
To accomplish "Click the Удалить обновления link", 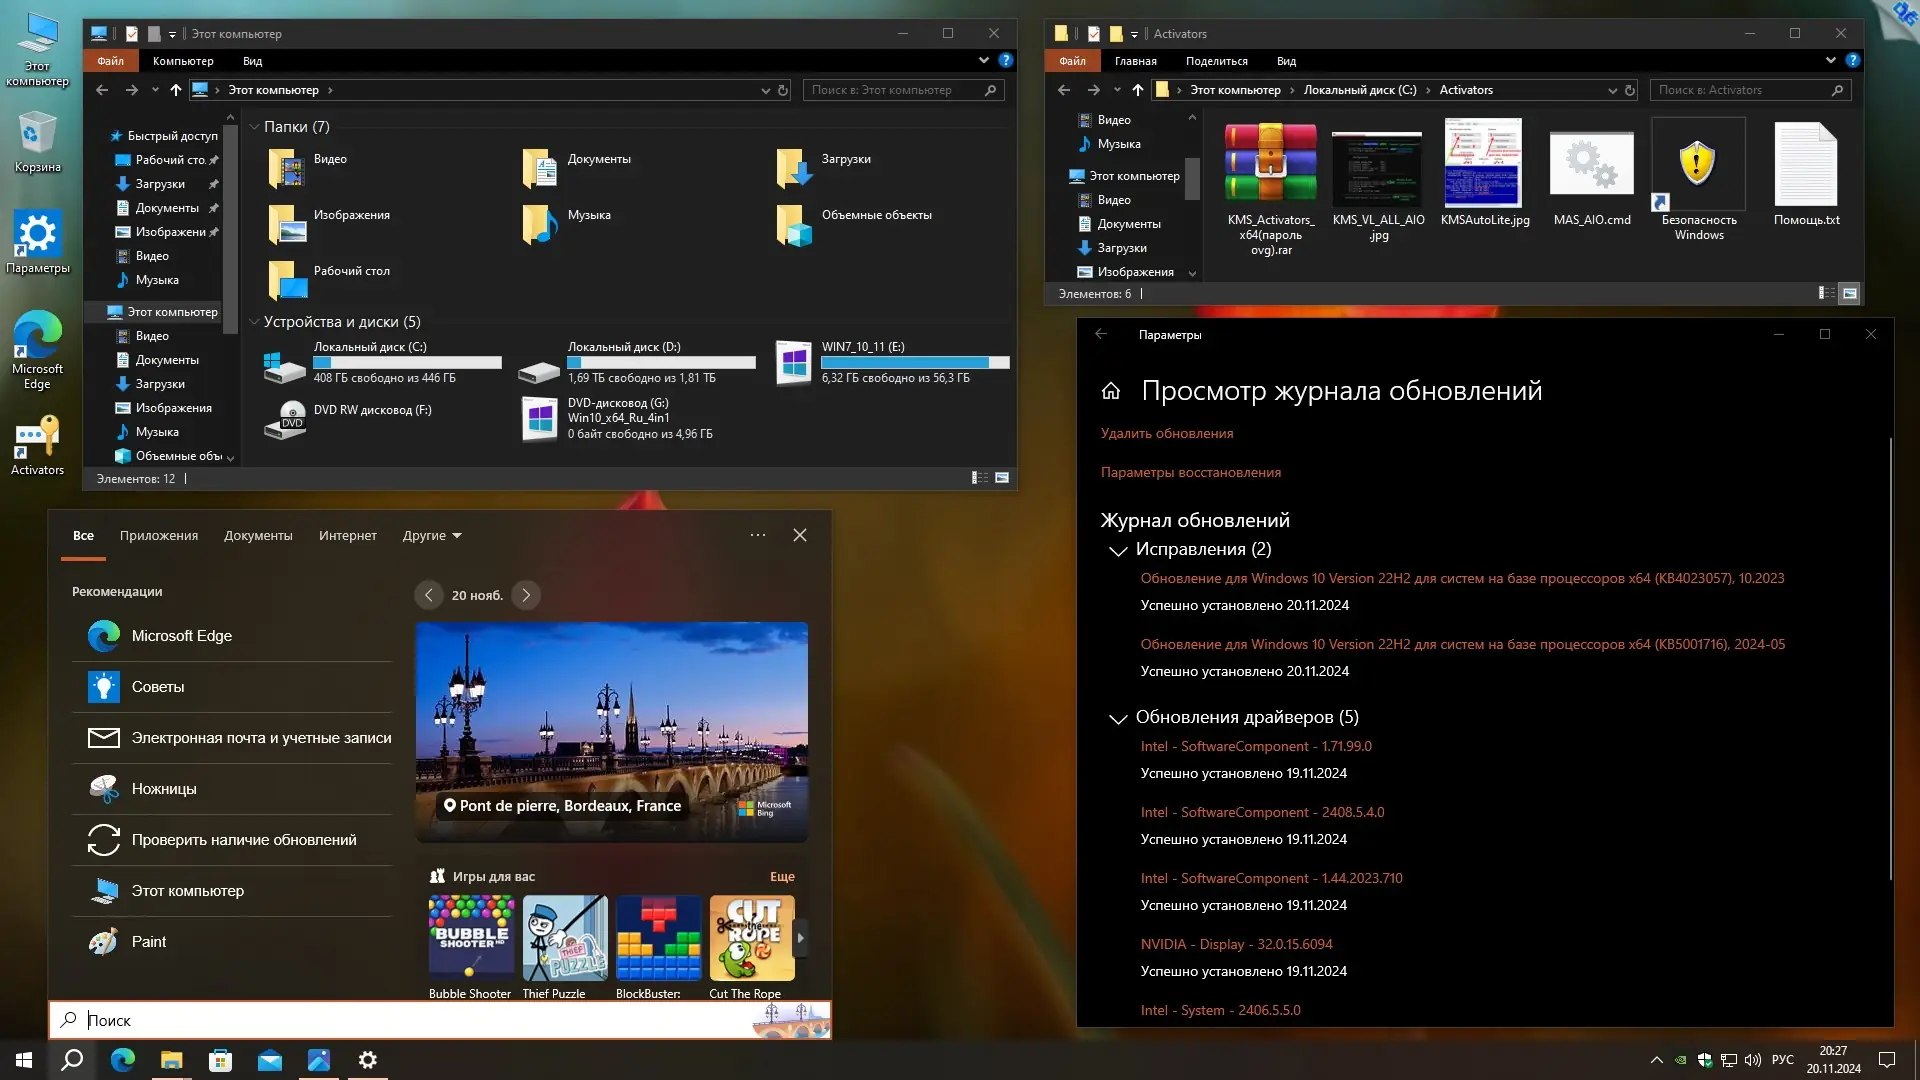I will [1166, 433].
